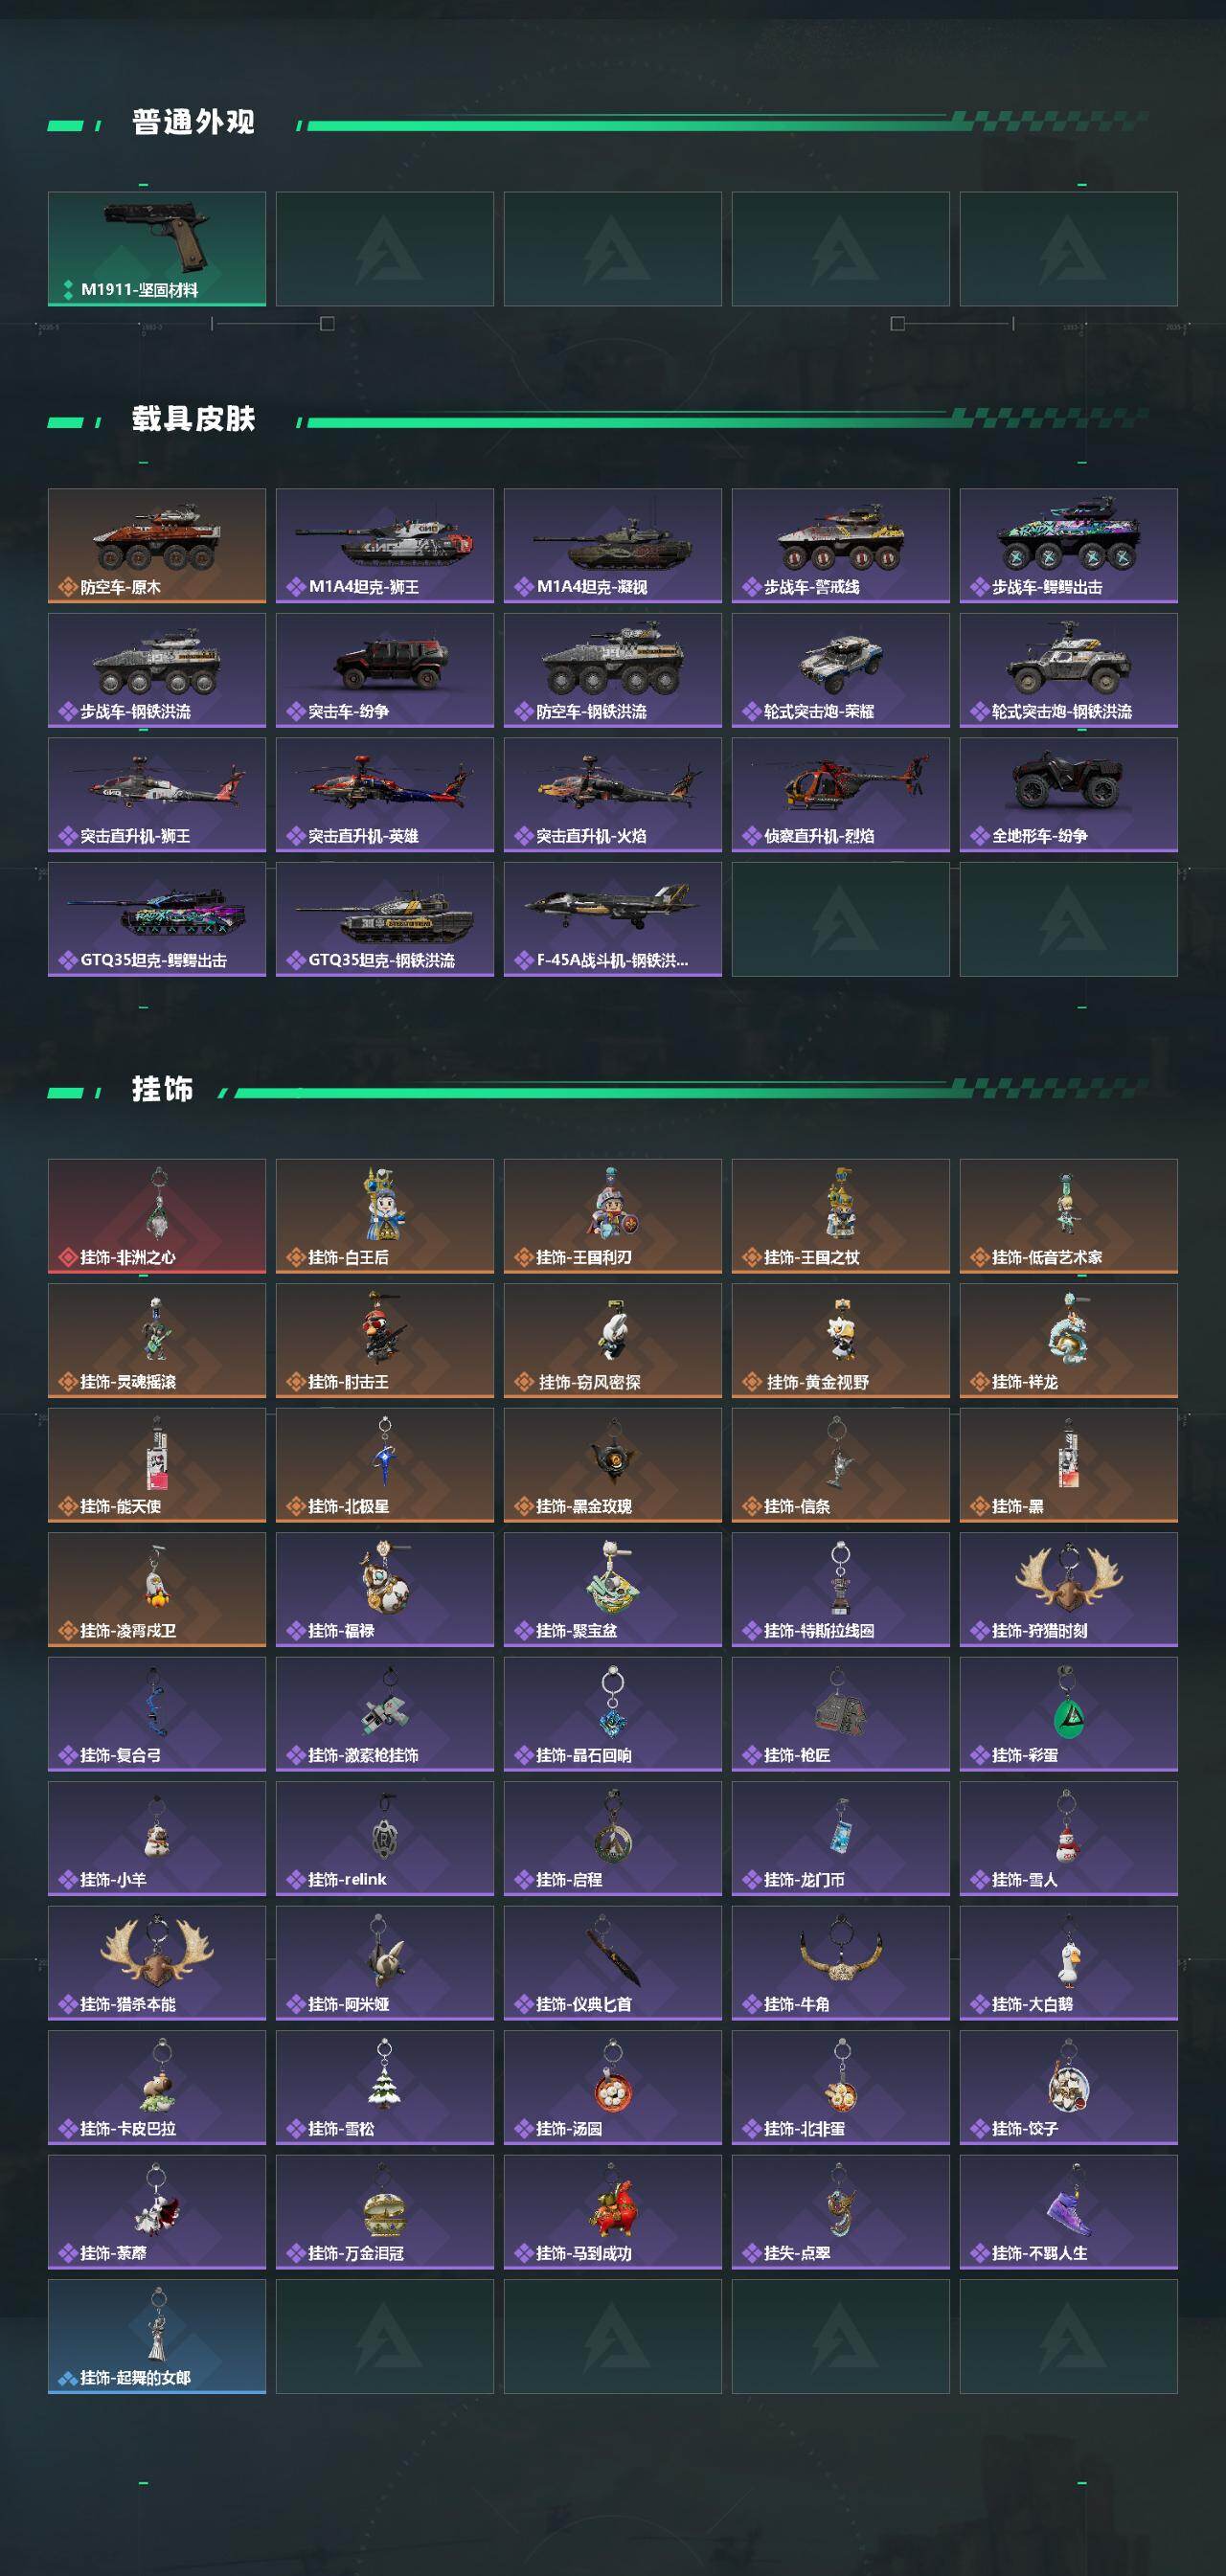Image resolution: width=1226 pixels, height=2576 pixels.
Task: Click the 突击车-纷争 vehicle card
Action: (x=385, y=670)
